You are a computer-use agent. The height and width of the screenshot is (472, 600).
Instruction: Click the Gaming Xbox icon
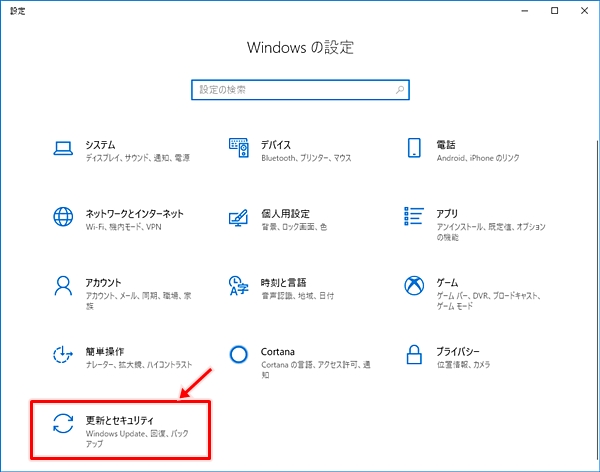click(414, 287)
